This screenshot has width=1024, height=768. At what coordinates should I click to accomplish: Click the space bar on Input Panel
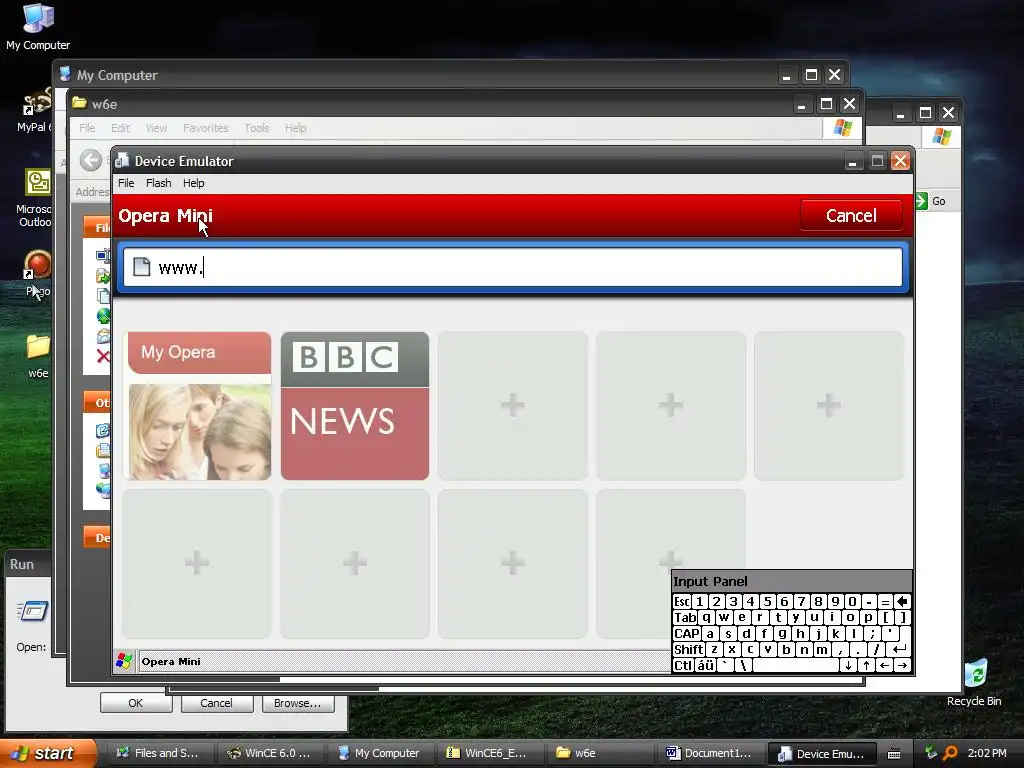pyautogui.click(x=796, y=665)
